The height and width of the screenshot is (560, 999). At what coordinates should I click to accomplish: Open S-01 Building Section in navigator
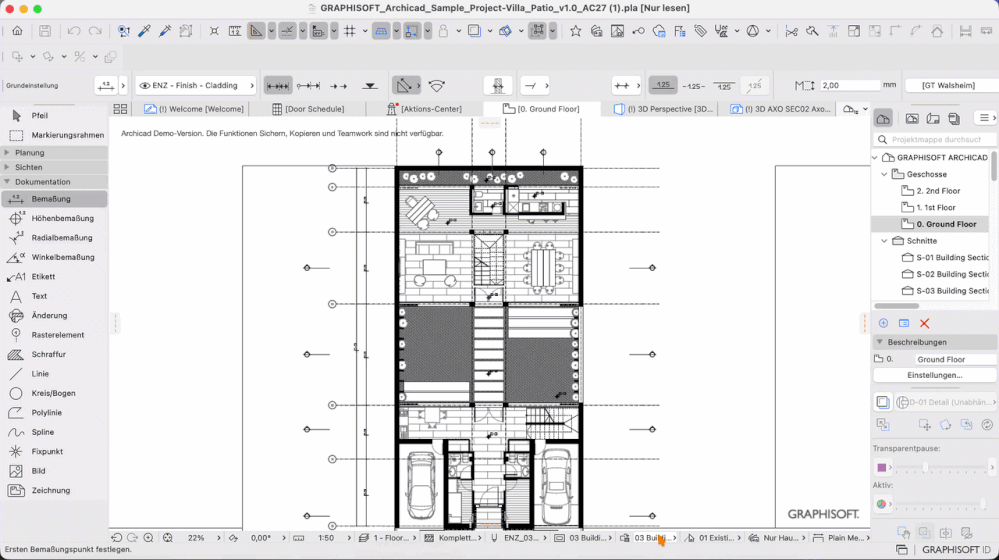945,257
